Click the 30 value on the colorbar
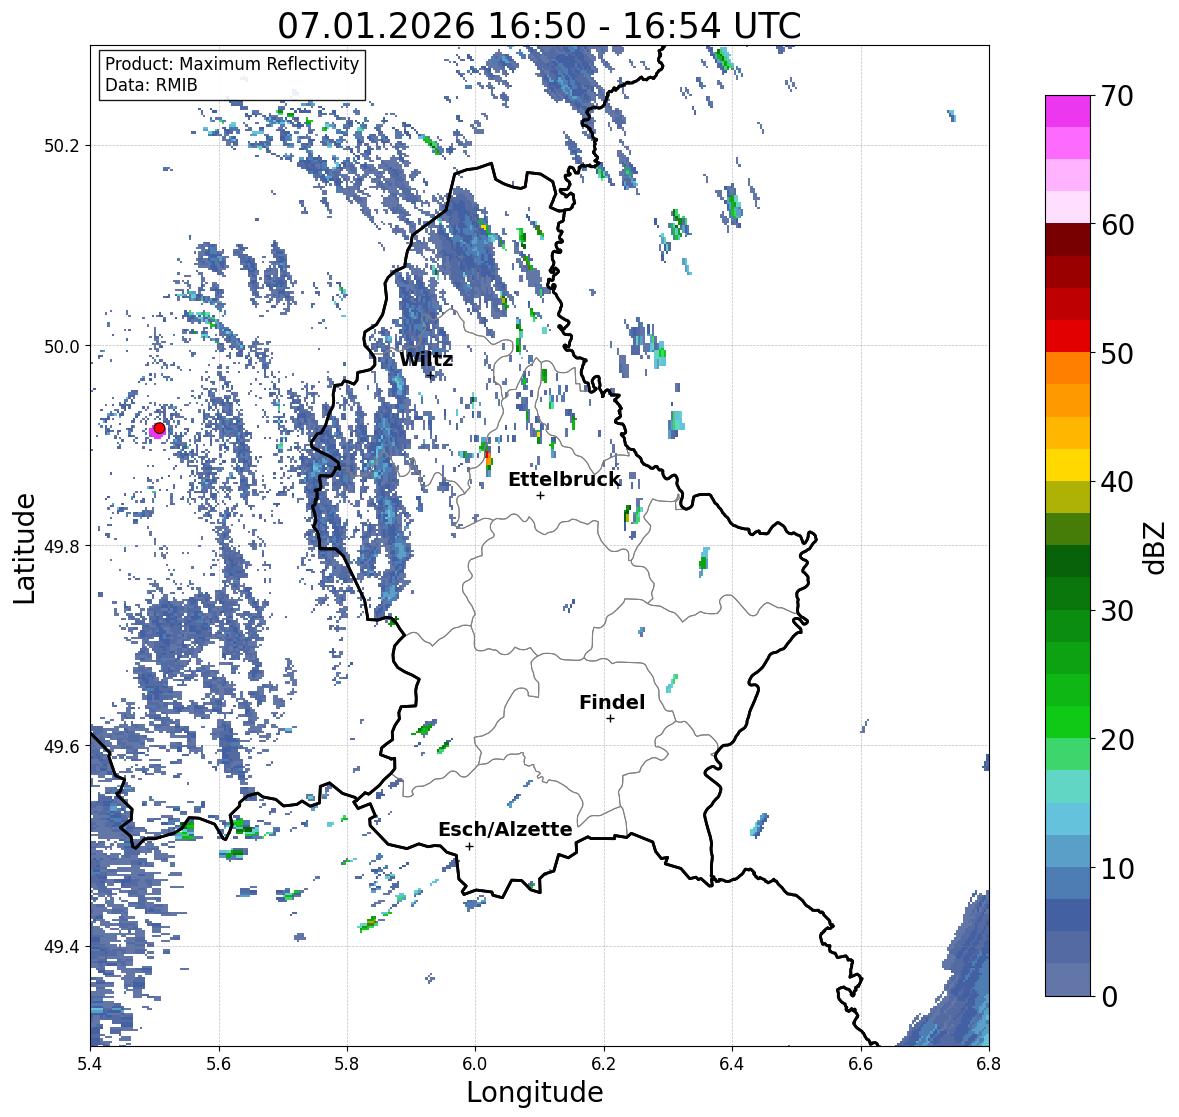The image size is (1179, 1117). (x=1117, y=611)
